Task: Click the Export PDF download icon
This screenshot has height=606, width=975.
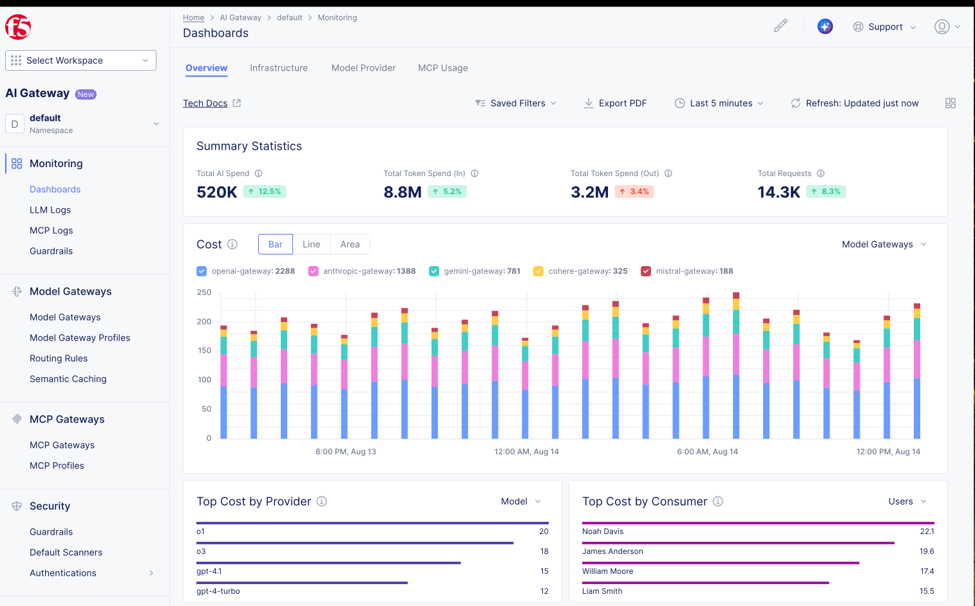Action: point(588,103)
